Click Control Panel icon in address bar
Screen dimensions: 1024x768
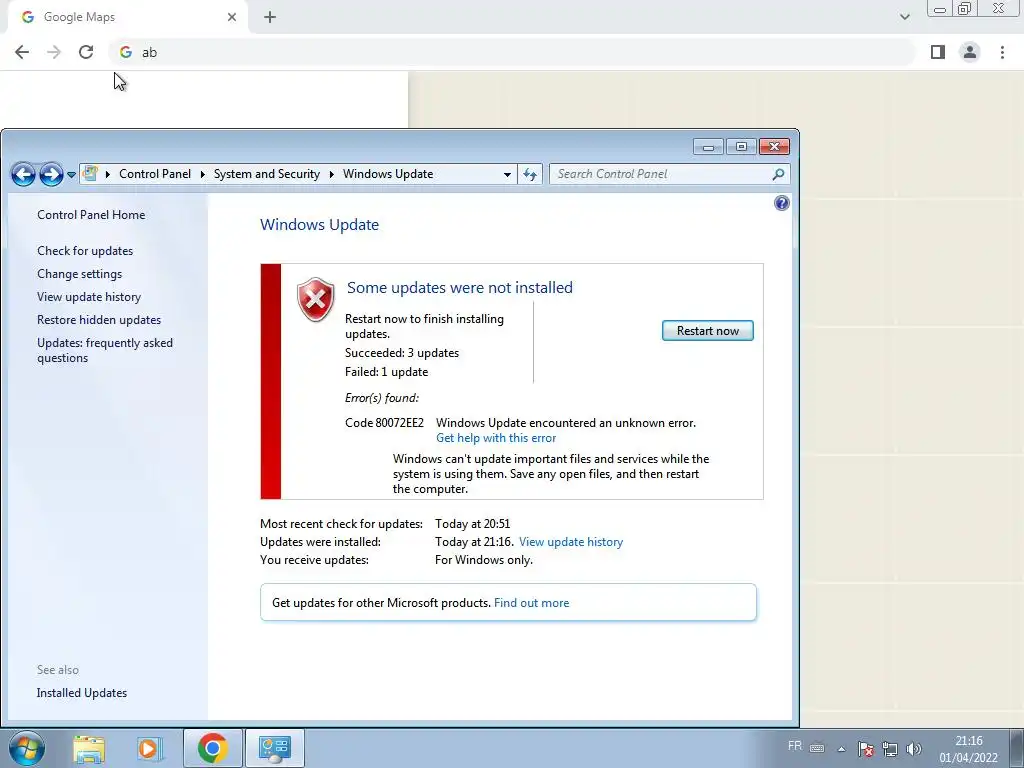tap(91, 174)
